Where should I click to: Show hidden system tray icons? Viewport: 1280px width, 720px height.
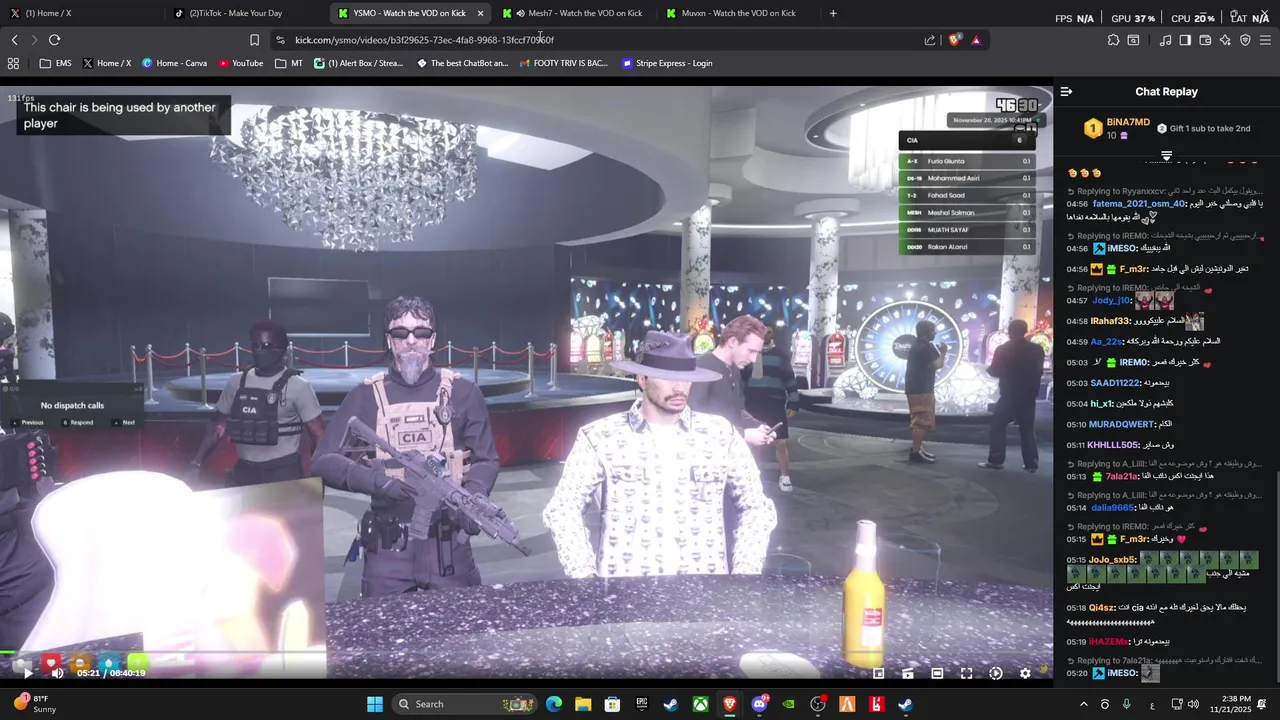1084,704
